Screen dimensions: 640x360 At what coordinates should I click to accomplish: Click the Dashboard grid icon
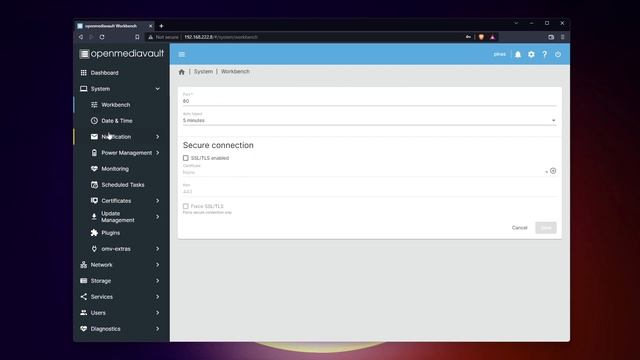pyautogui.click(x=84, y=73)
